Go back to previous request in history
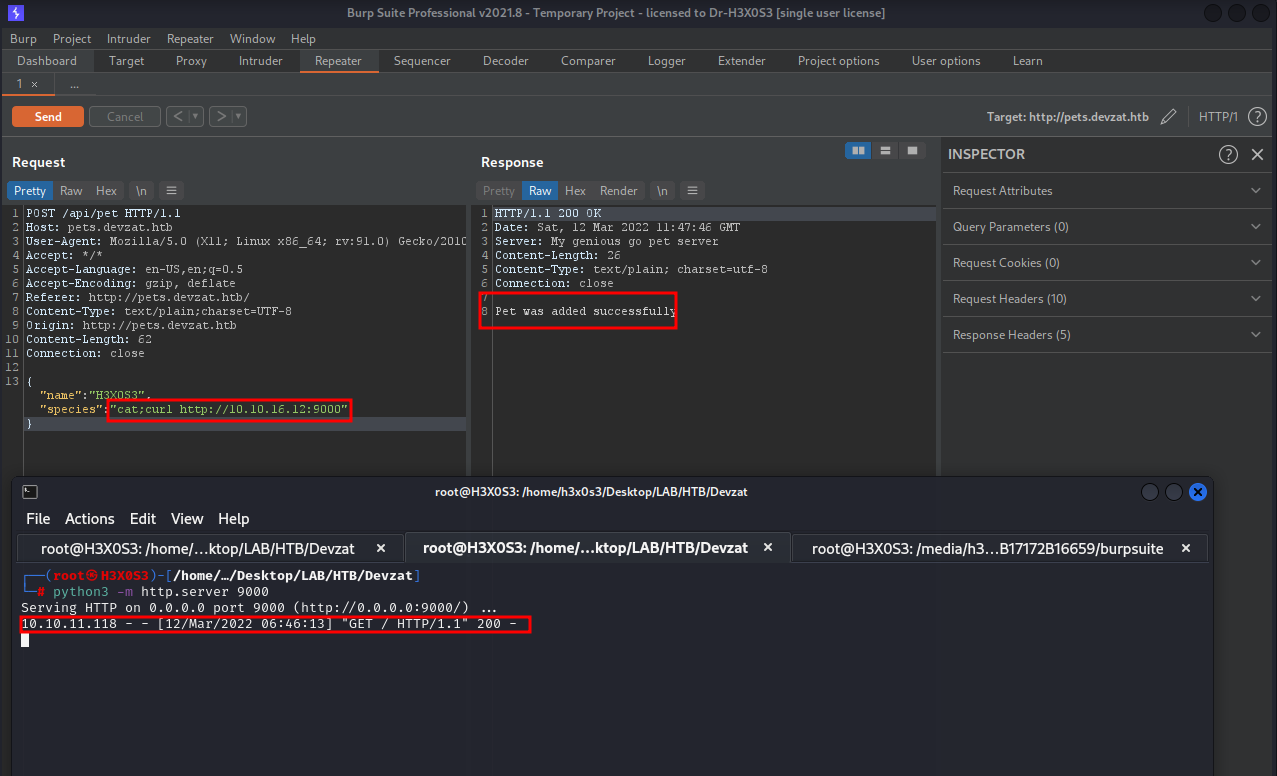 point(176,117)
